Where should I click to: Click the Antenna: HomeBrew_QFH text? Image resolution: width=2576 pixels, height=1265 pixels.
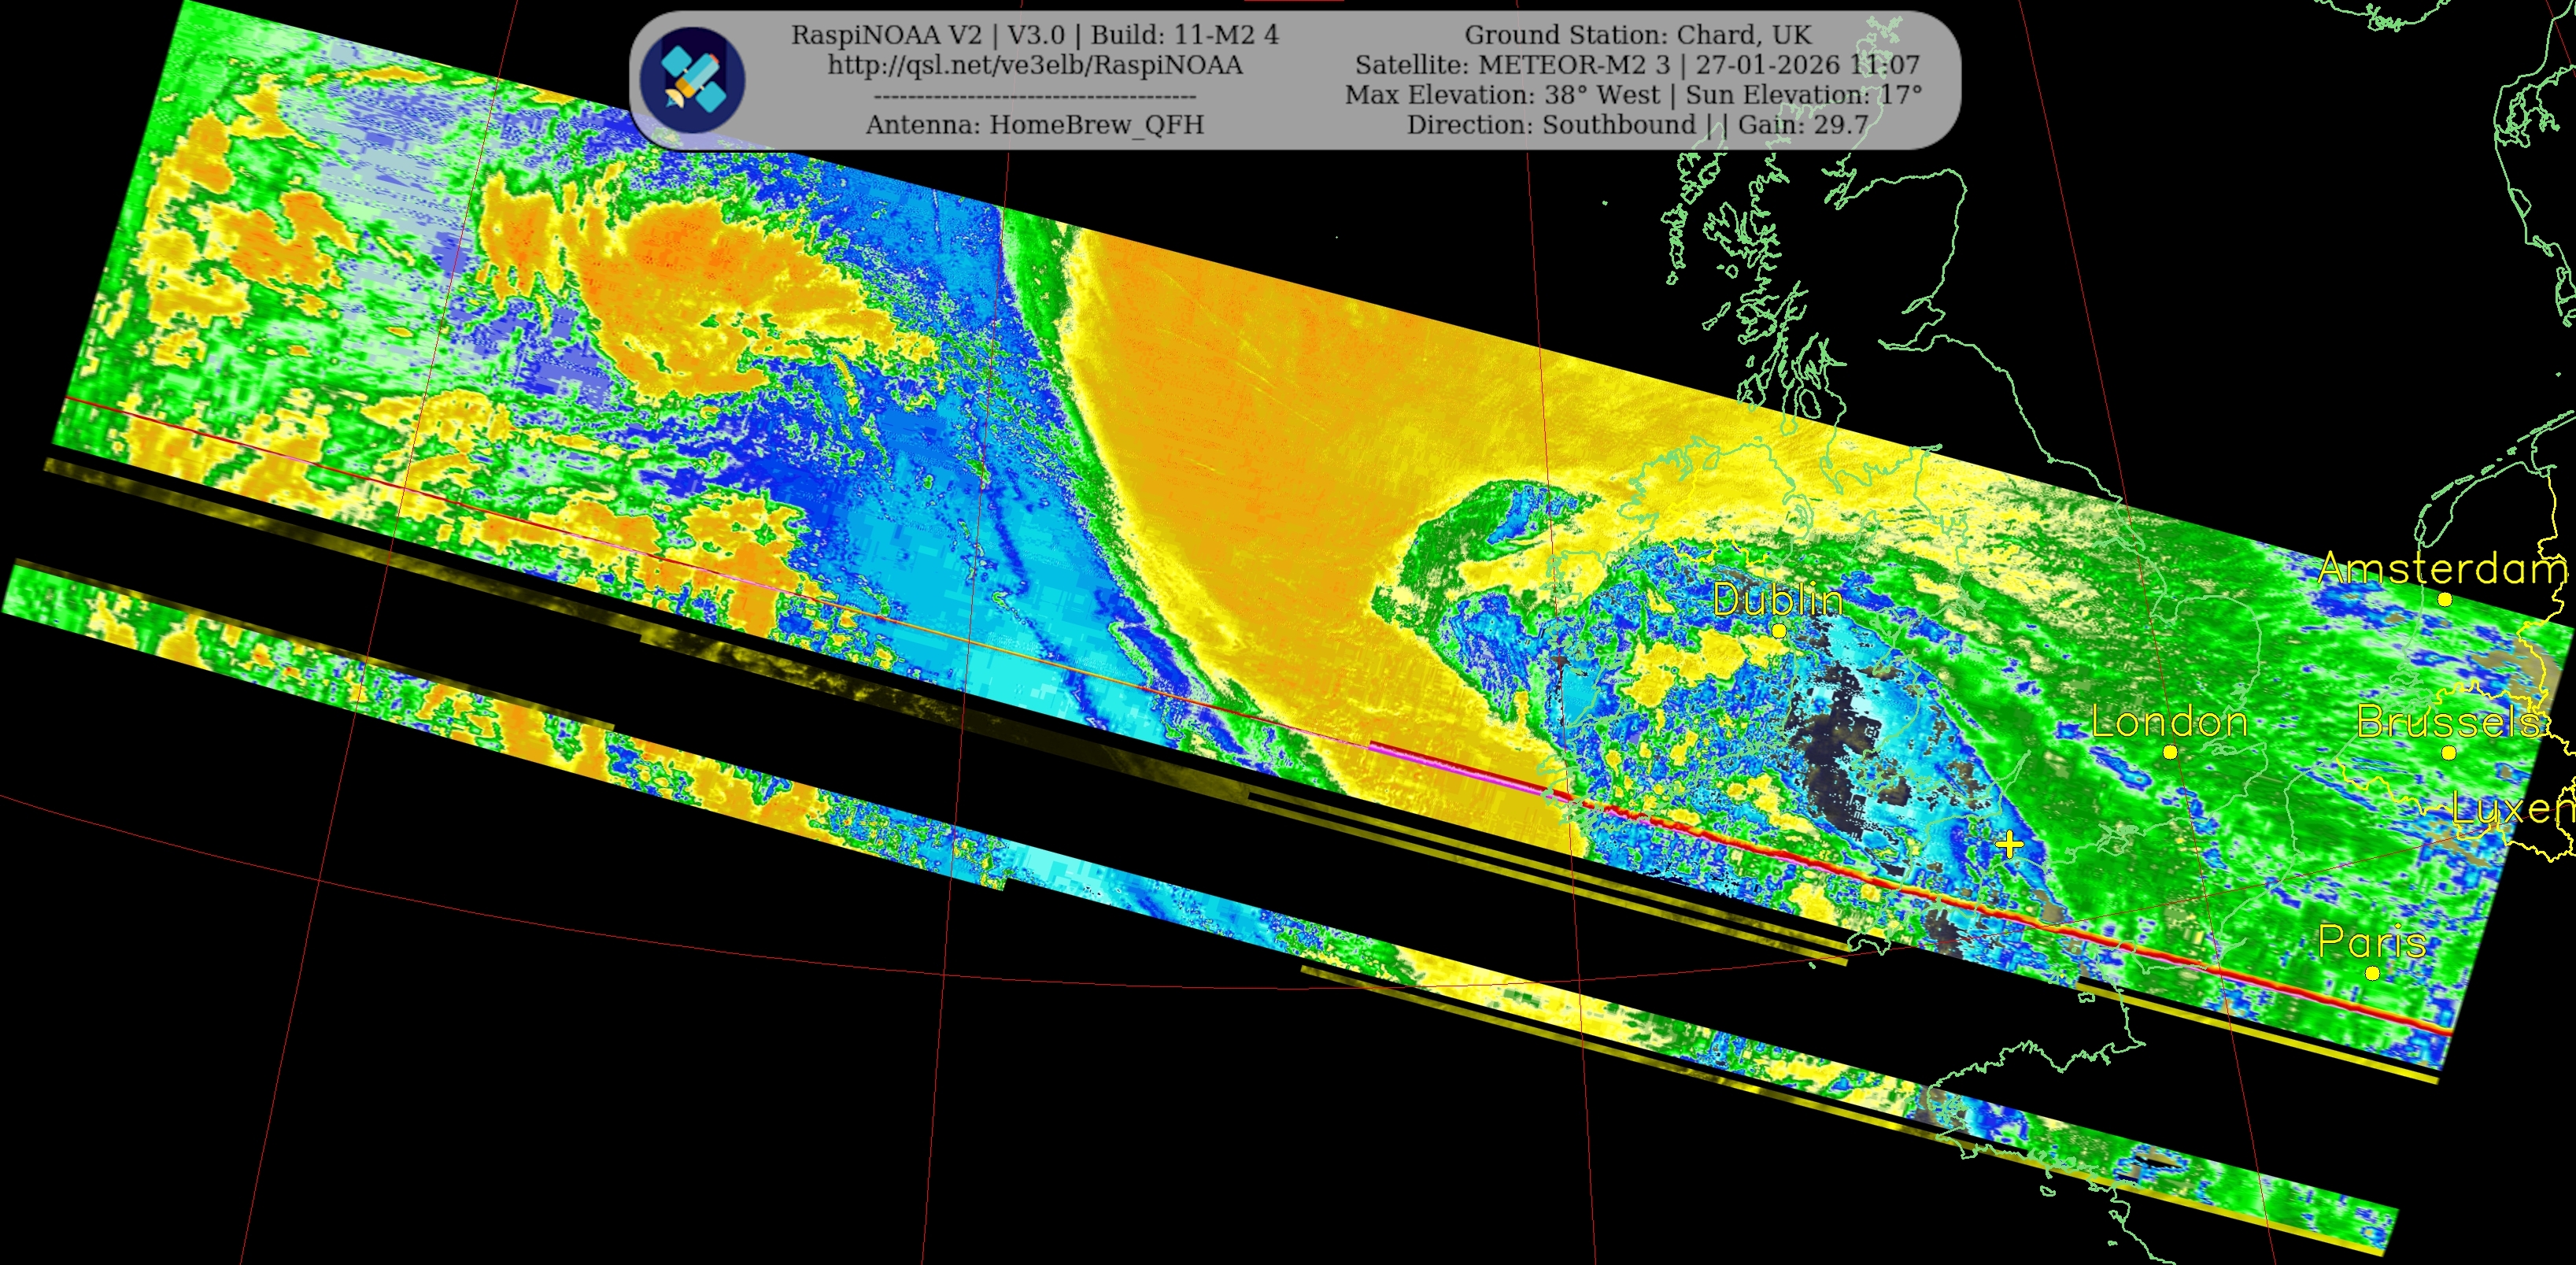(1035, 125)
